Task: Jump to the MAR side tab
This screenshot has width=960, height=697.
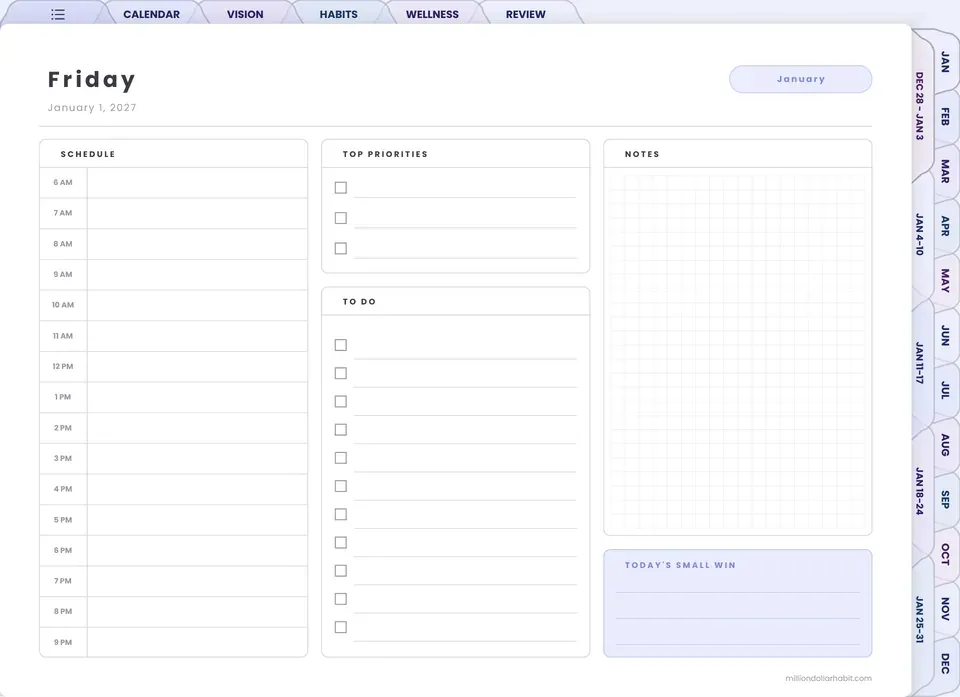Action: [945, 171]
